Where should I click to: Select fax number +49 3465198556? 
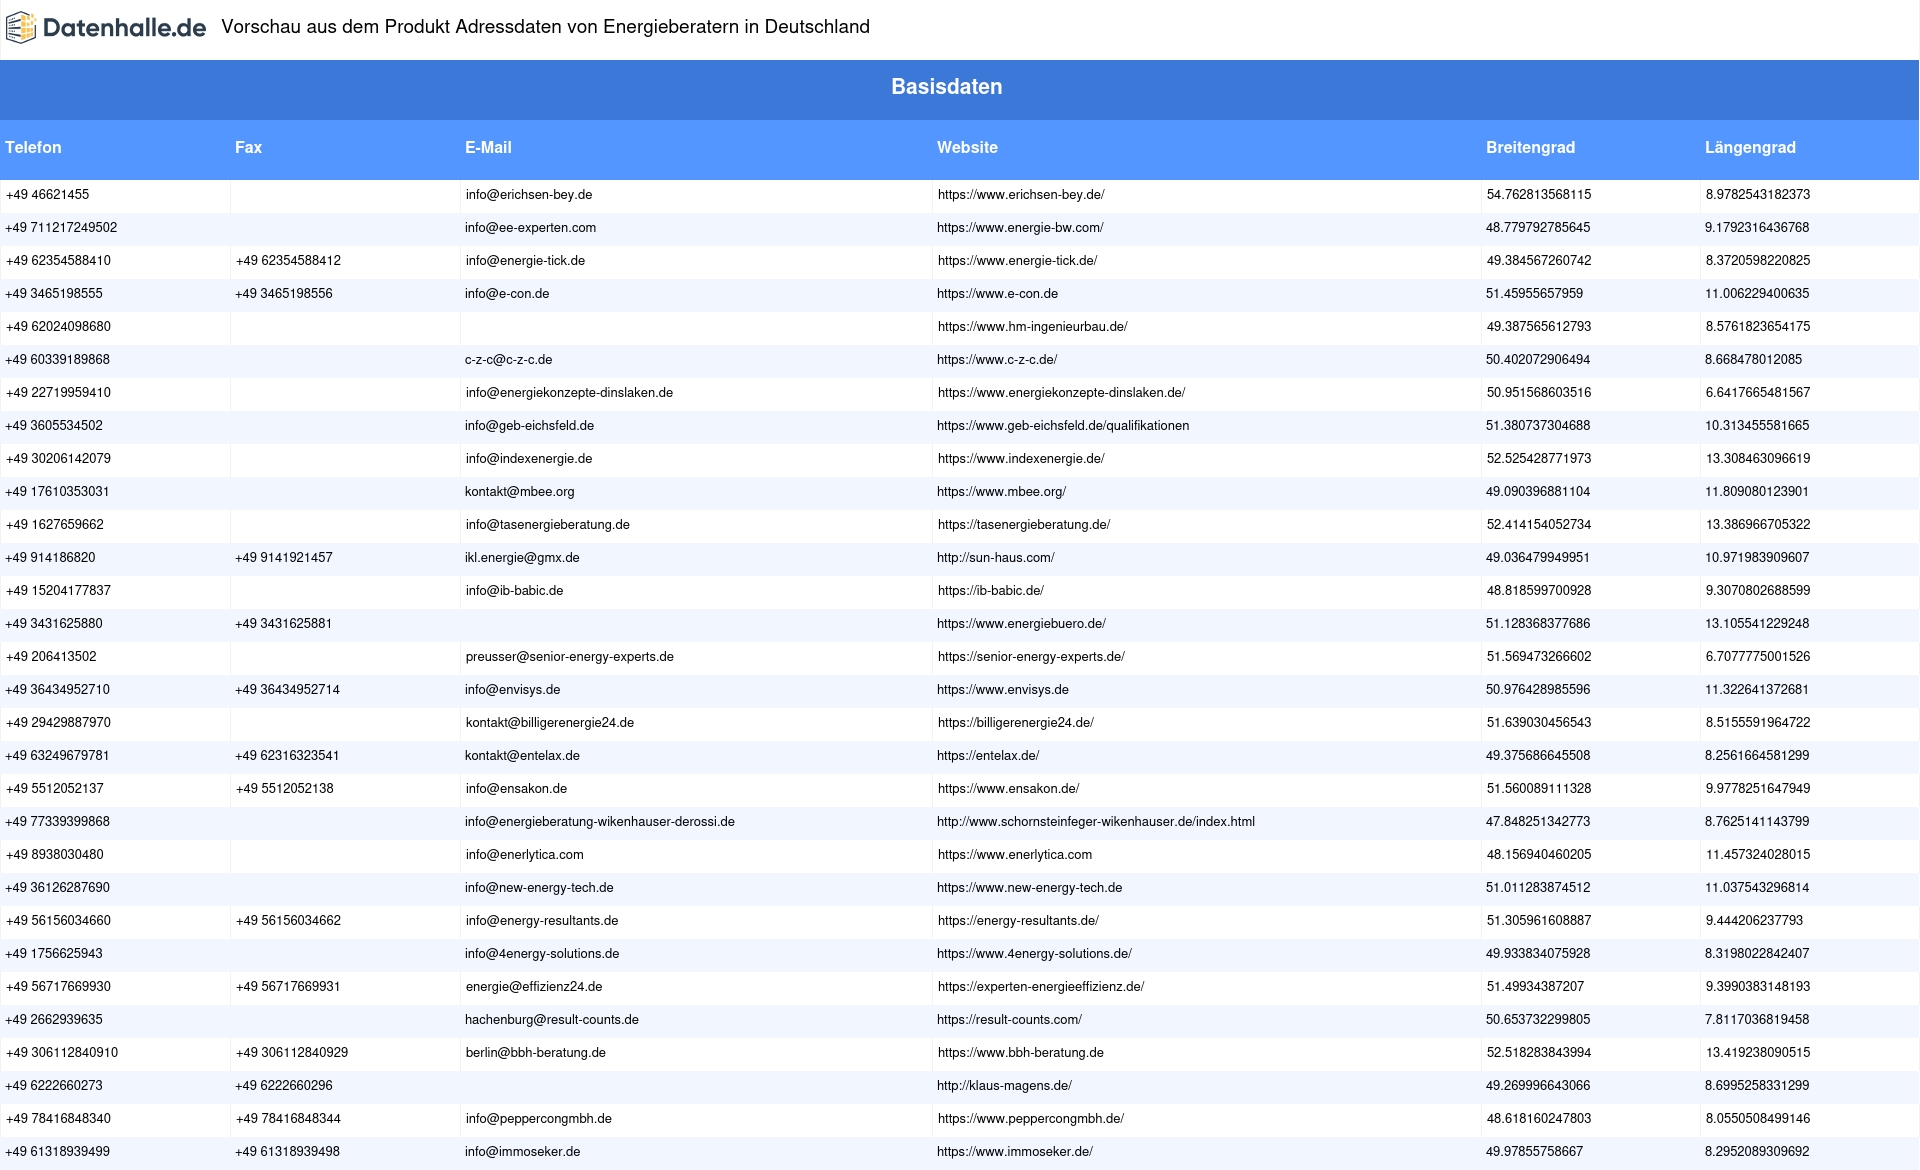click(x=284, y=294)
